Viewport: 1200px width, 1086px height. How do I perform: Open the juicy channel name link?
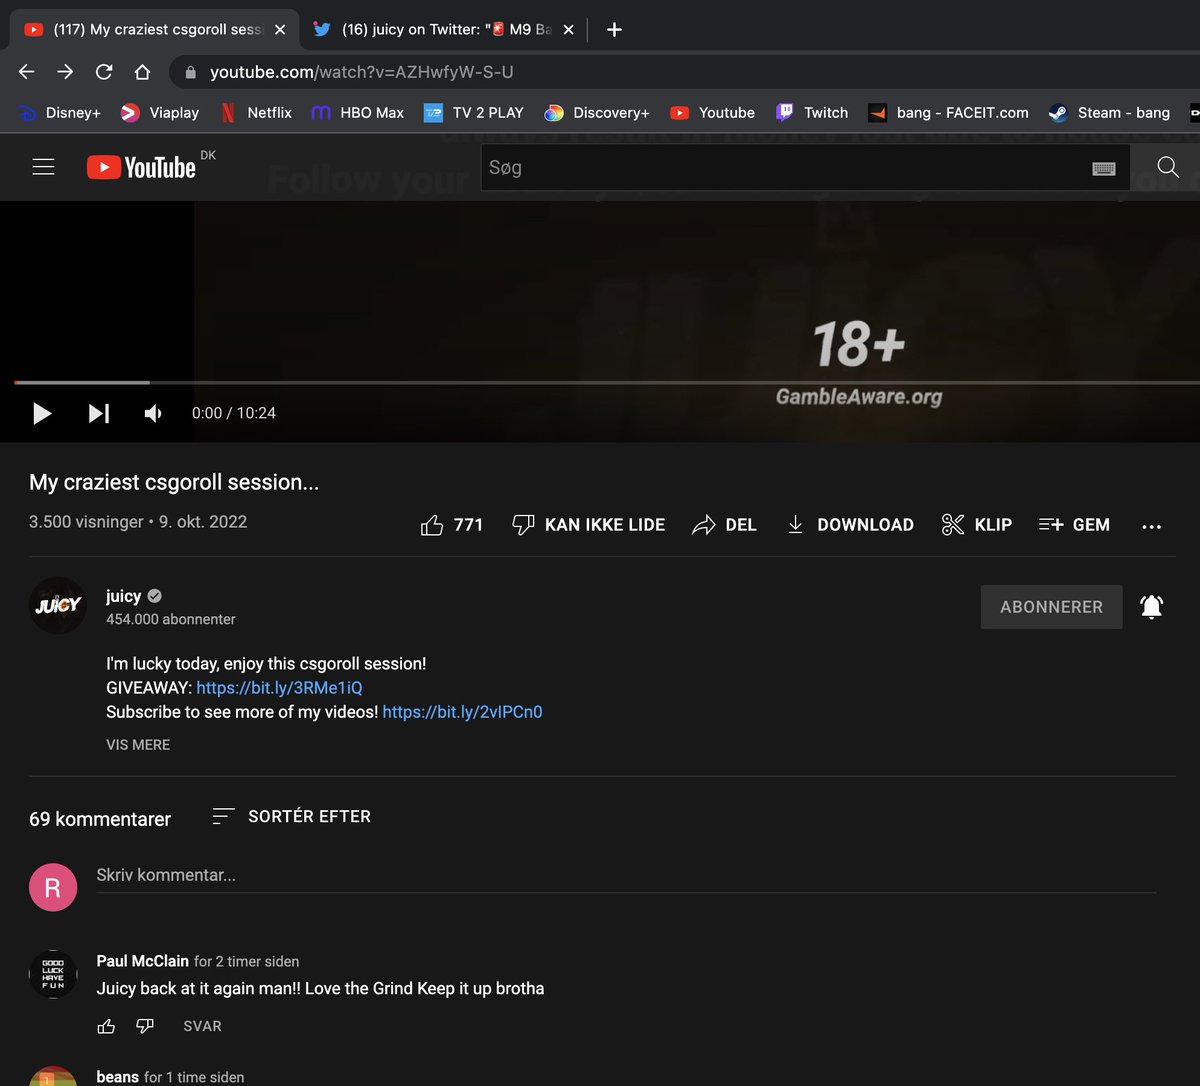pyautogui.click(x=124, y=596)
